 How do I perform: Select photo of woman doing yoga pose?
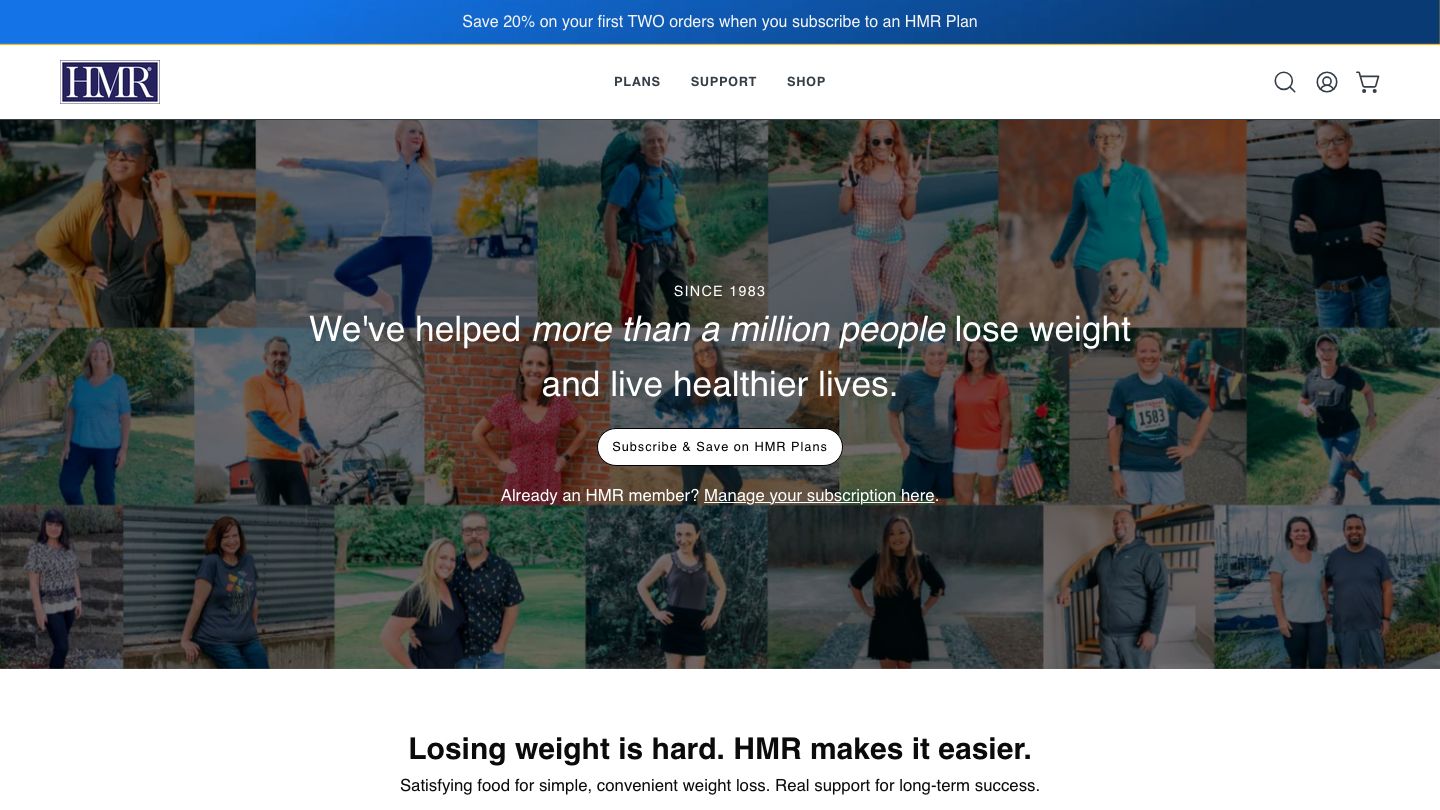(x=397, y=224)
